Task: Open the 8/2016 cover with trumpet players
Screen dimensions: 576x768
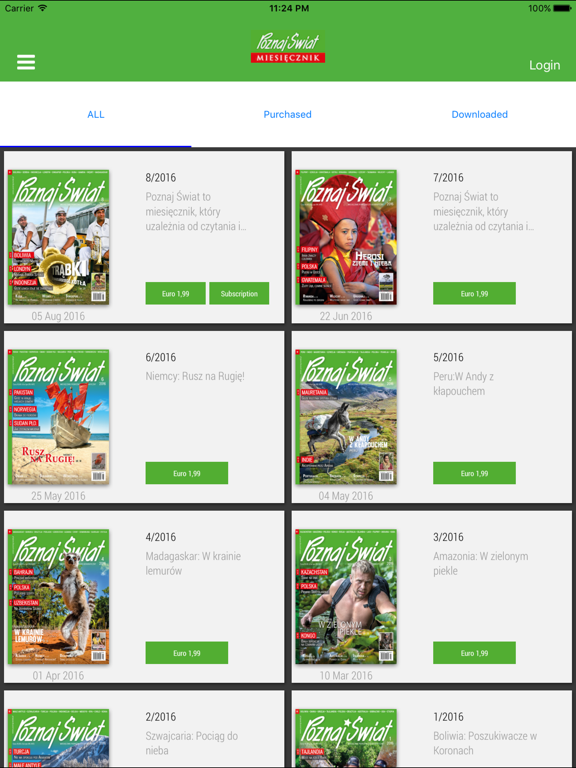Action: [x=58, y=238]
